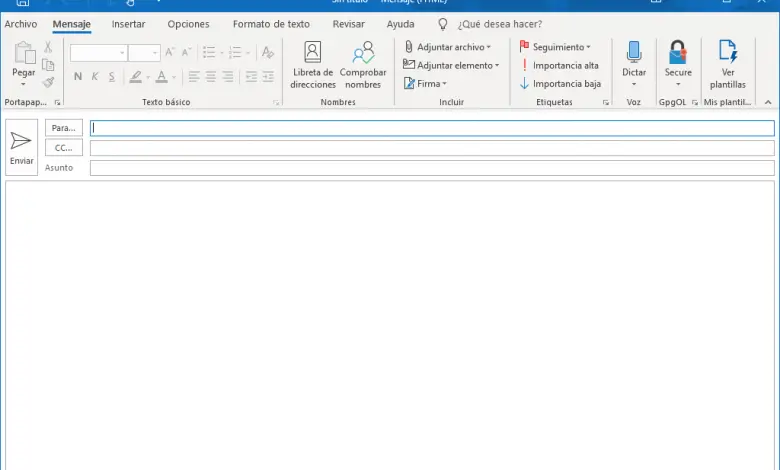Open font color dropdown arrow
This screenshot has height=470, width=780.
(x=174, y=77)
